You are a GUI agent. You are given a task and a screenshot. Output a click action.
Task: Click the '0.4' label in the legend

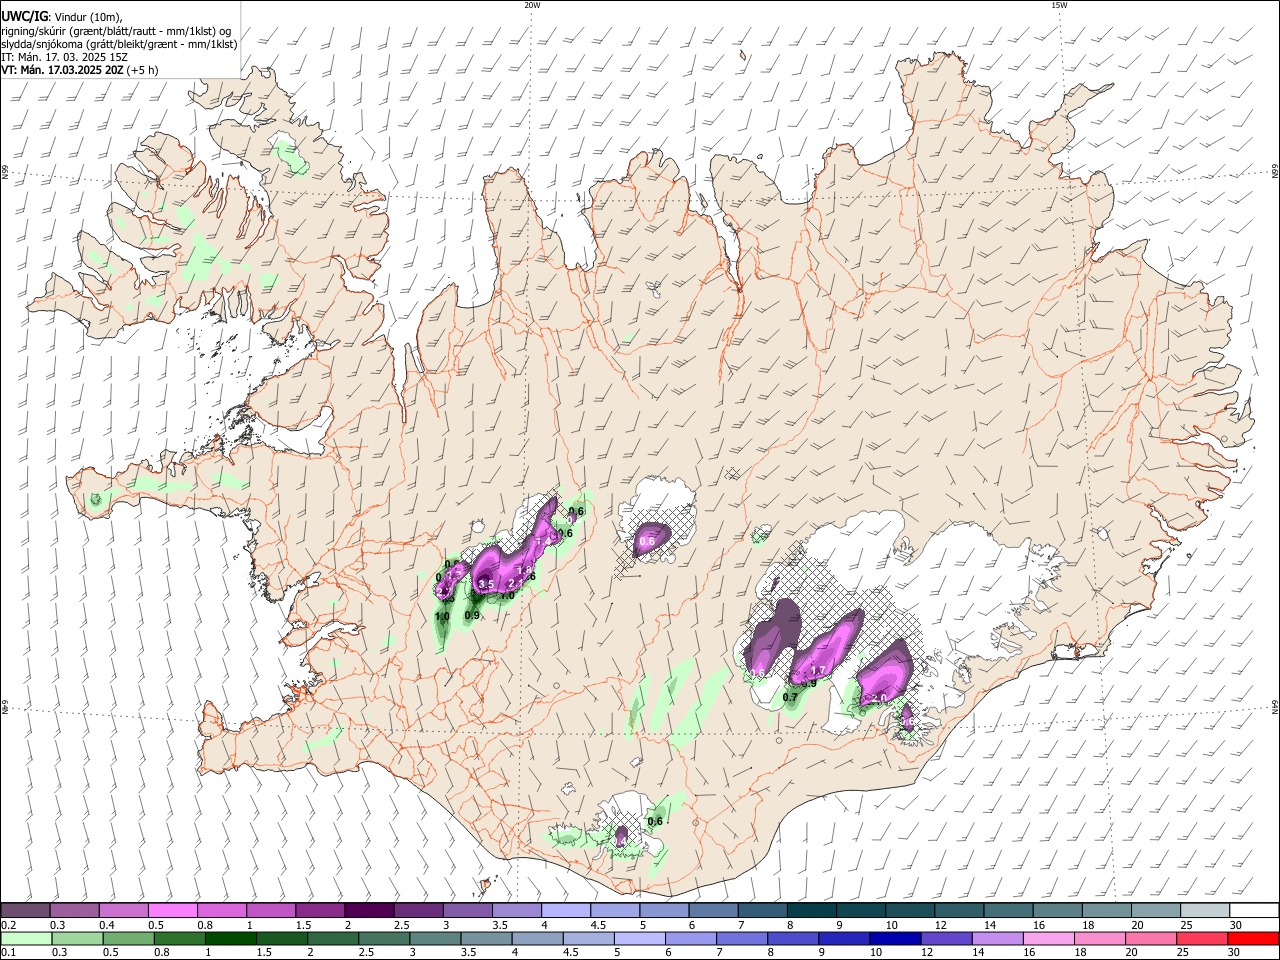[x=106, y=924]
